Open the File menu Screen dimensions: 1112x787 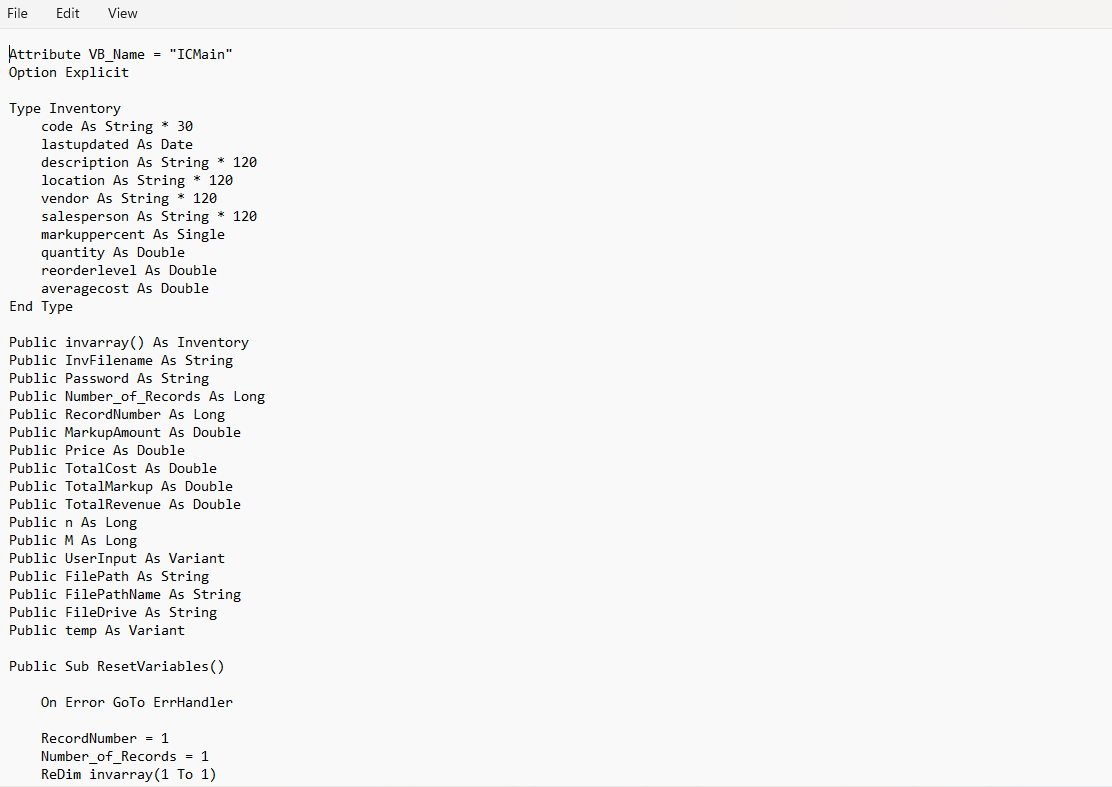point(17,13)
